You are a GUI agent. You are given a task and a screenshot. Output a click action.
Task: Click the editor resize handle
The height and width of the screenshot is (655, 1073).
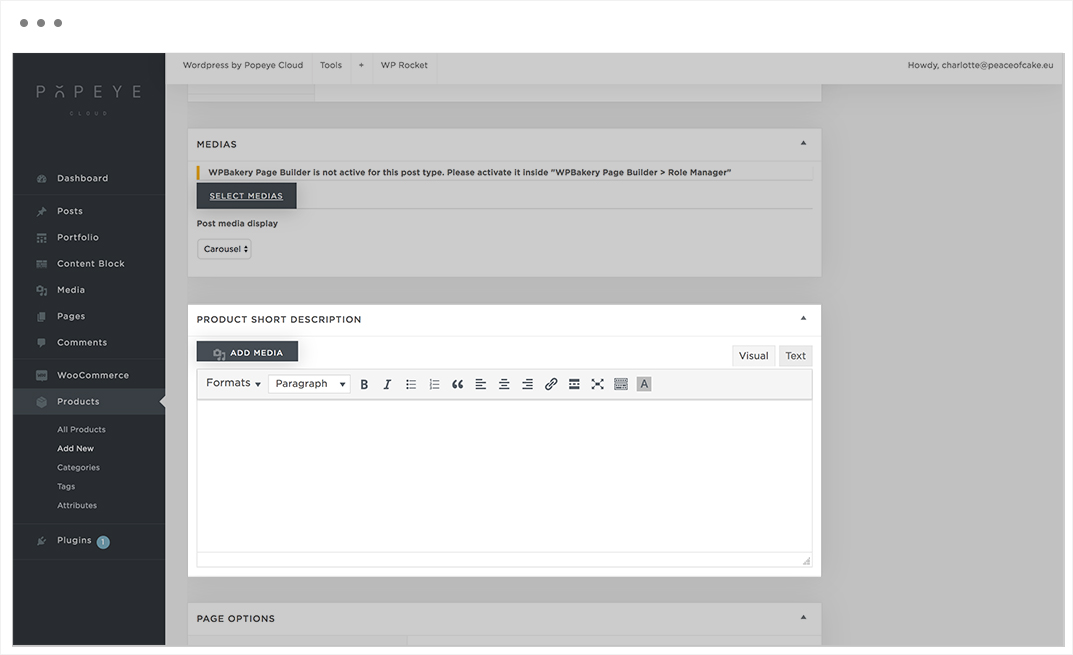[x=806, y=561]
